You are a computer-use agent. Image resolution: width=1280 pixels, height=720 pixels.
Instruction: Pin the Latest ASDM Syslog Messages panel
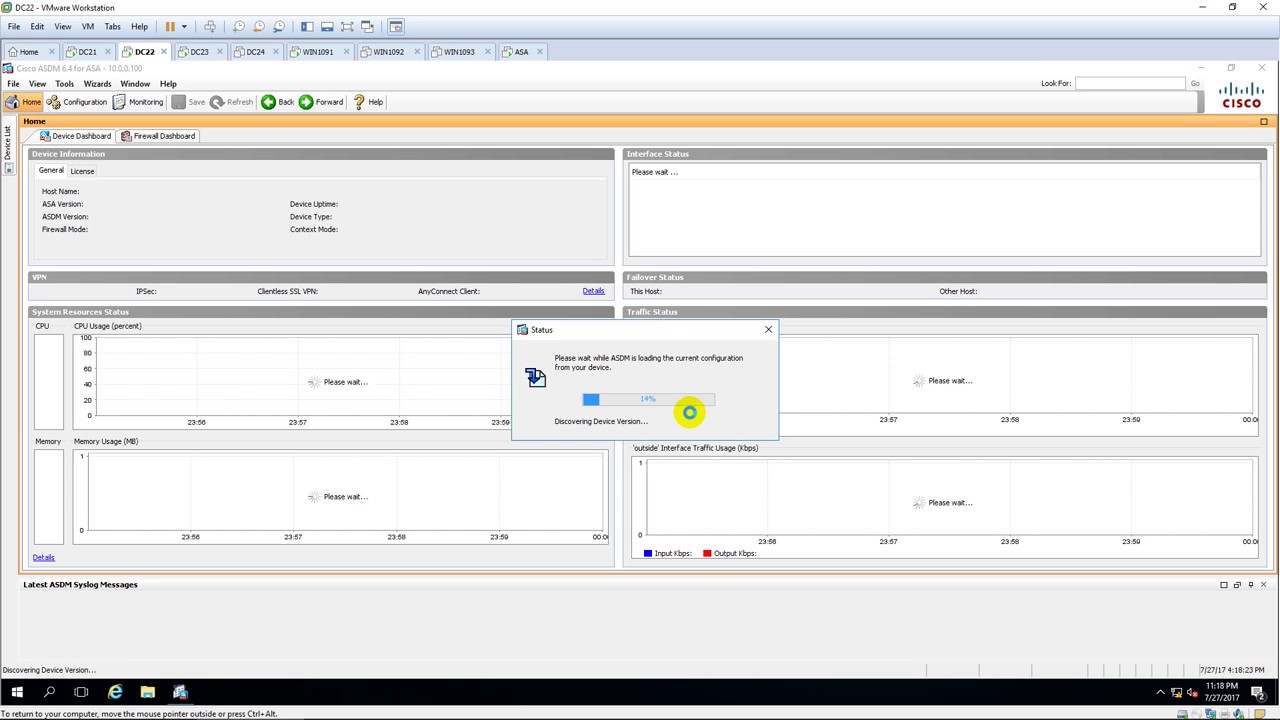(x=1250, y=585)
